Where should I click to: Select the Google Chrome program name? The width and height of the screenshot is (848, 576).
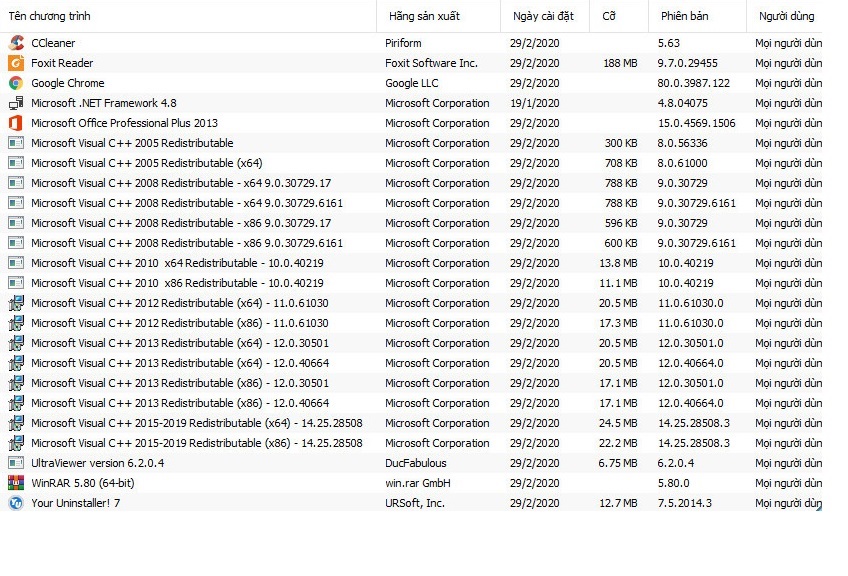[68, 83]
